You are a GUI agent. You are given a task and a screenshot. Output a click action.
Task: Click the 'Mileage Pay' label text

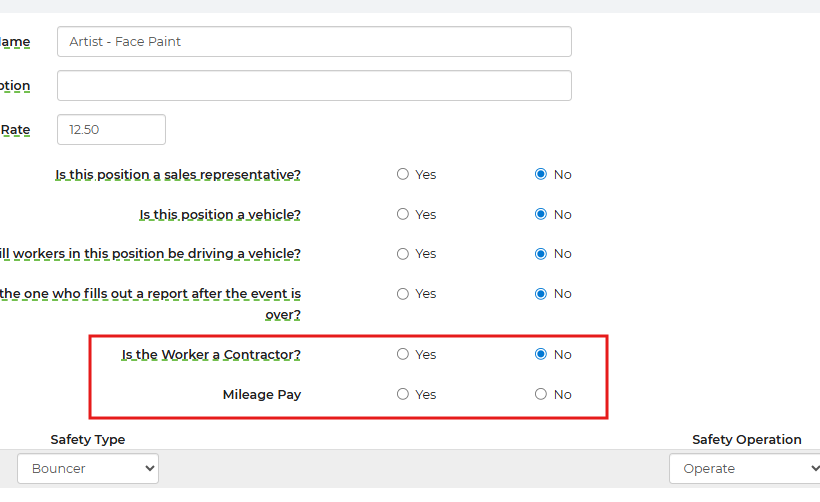tap(262, 394)
